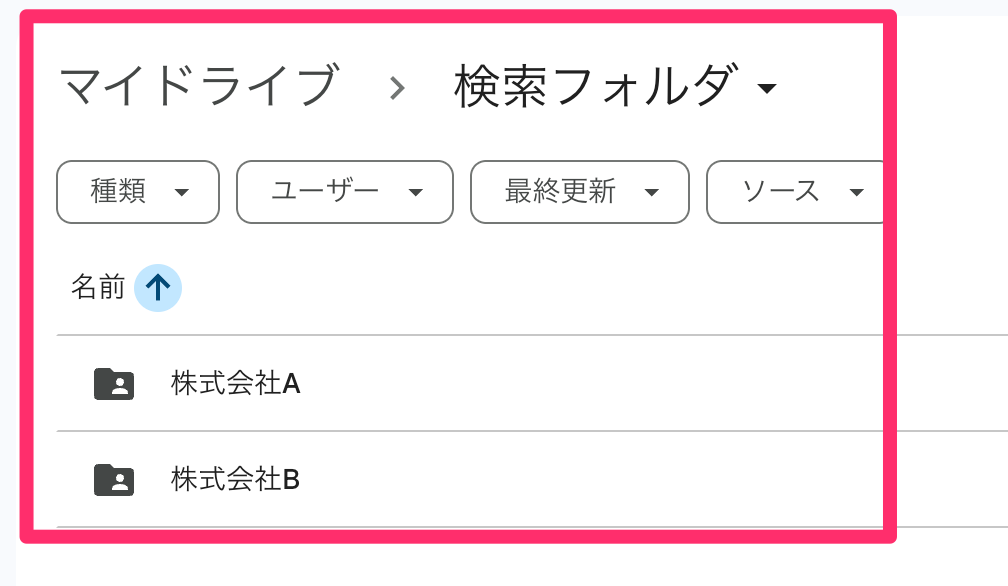Click empty space in the 株式会社B row
The height and width of the screenshot is (586, 1008).
pos(600,480)
